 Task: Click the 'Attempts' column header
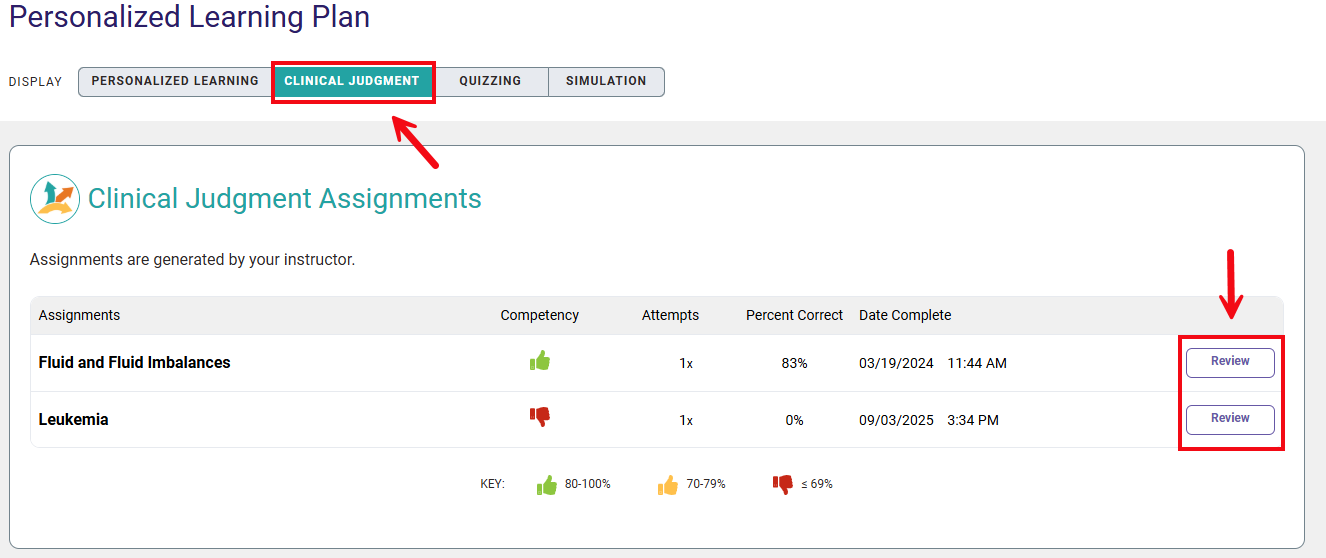pyautogui.click(x=670, y=315)
